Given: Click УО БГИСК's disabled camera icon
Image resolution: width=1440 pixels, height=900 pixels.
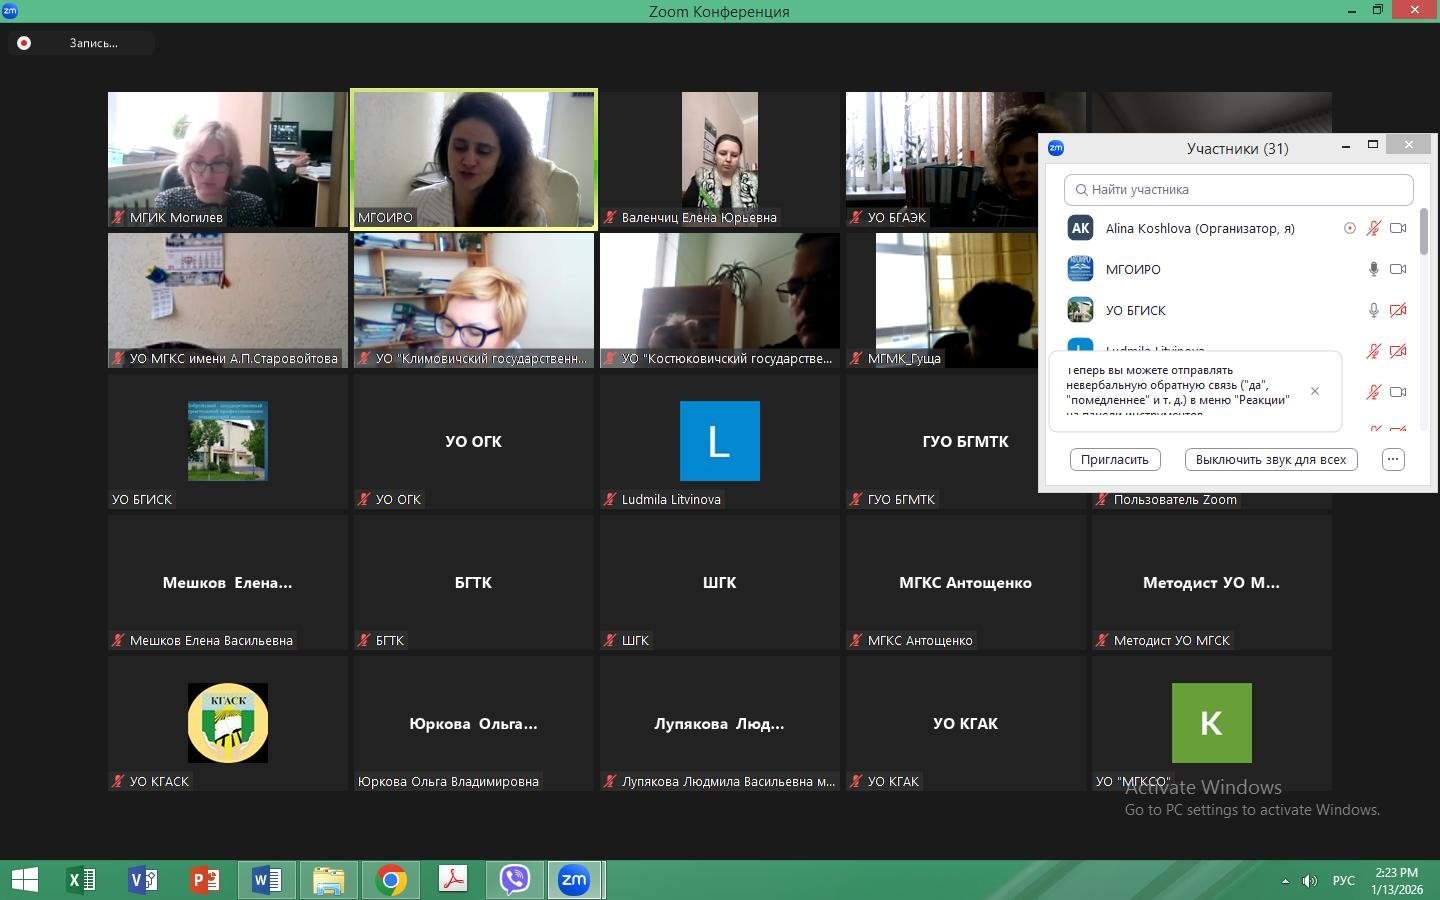Looking at the screenshot, I should [1398, 310].
